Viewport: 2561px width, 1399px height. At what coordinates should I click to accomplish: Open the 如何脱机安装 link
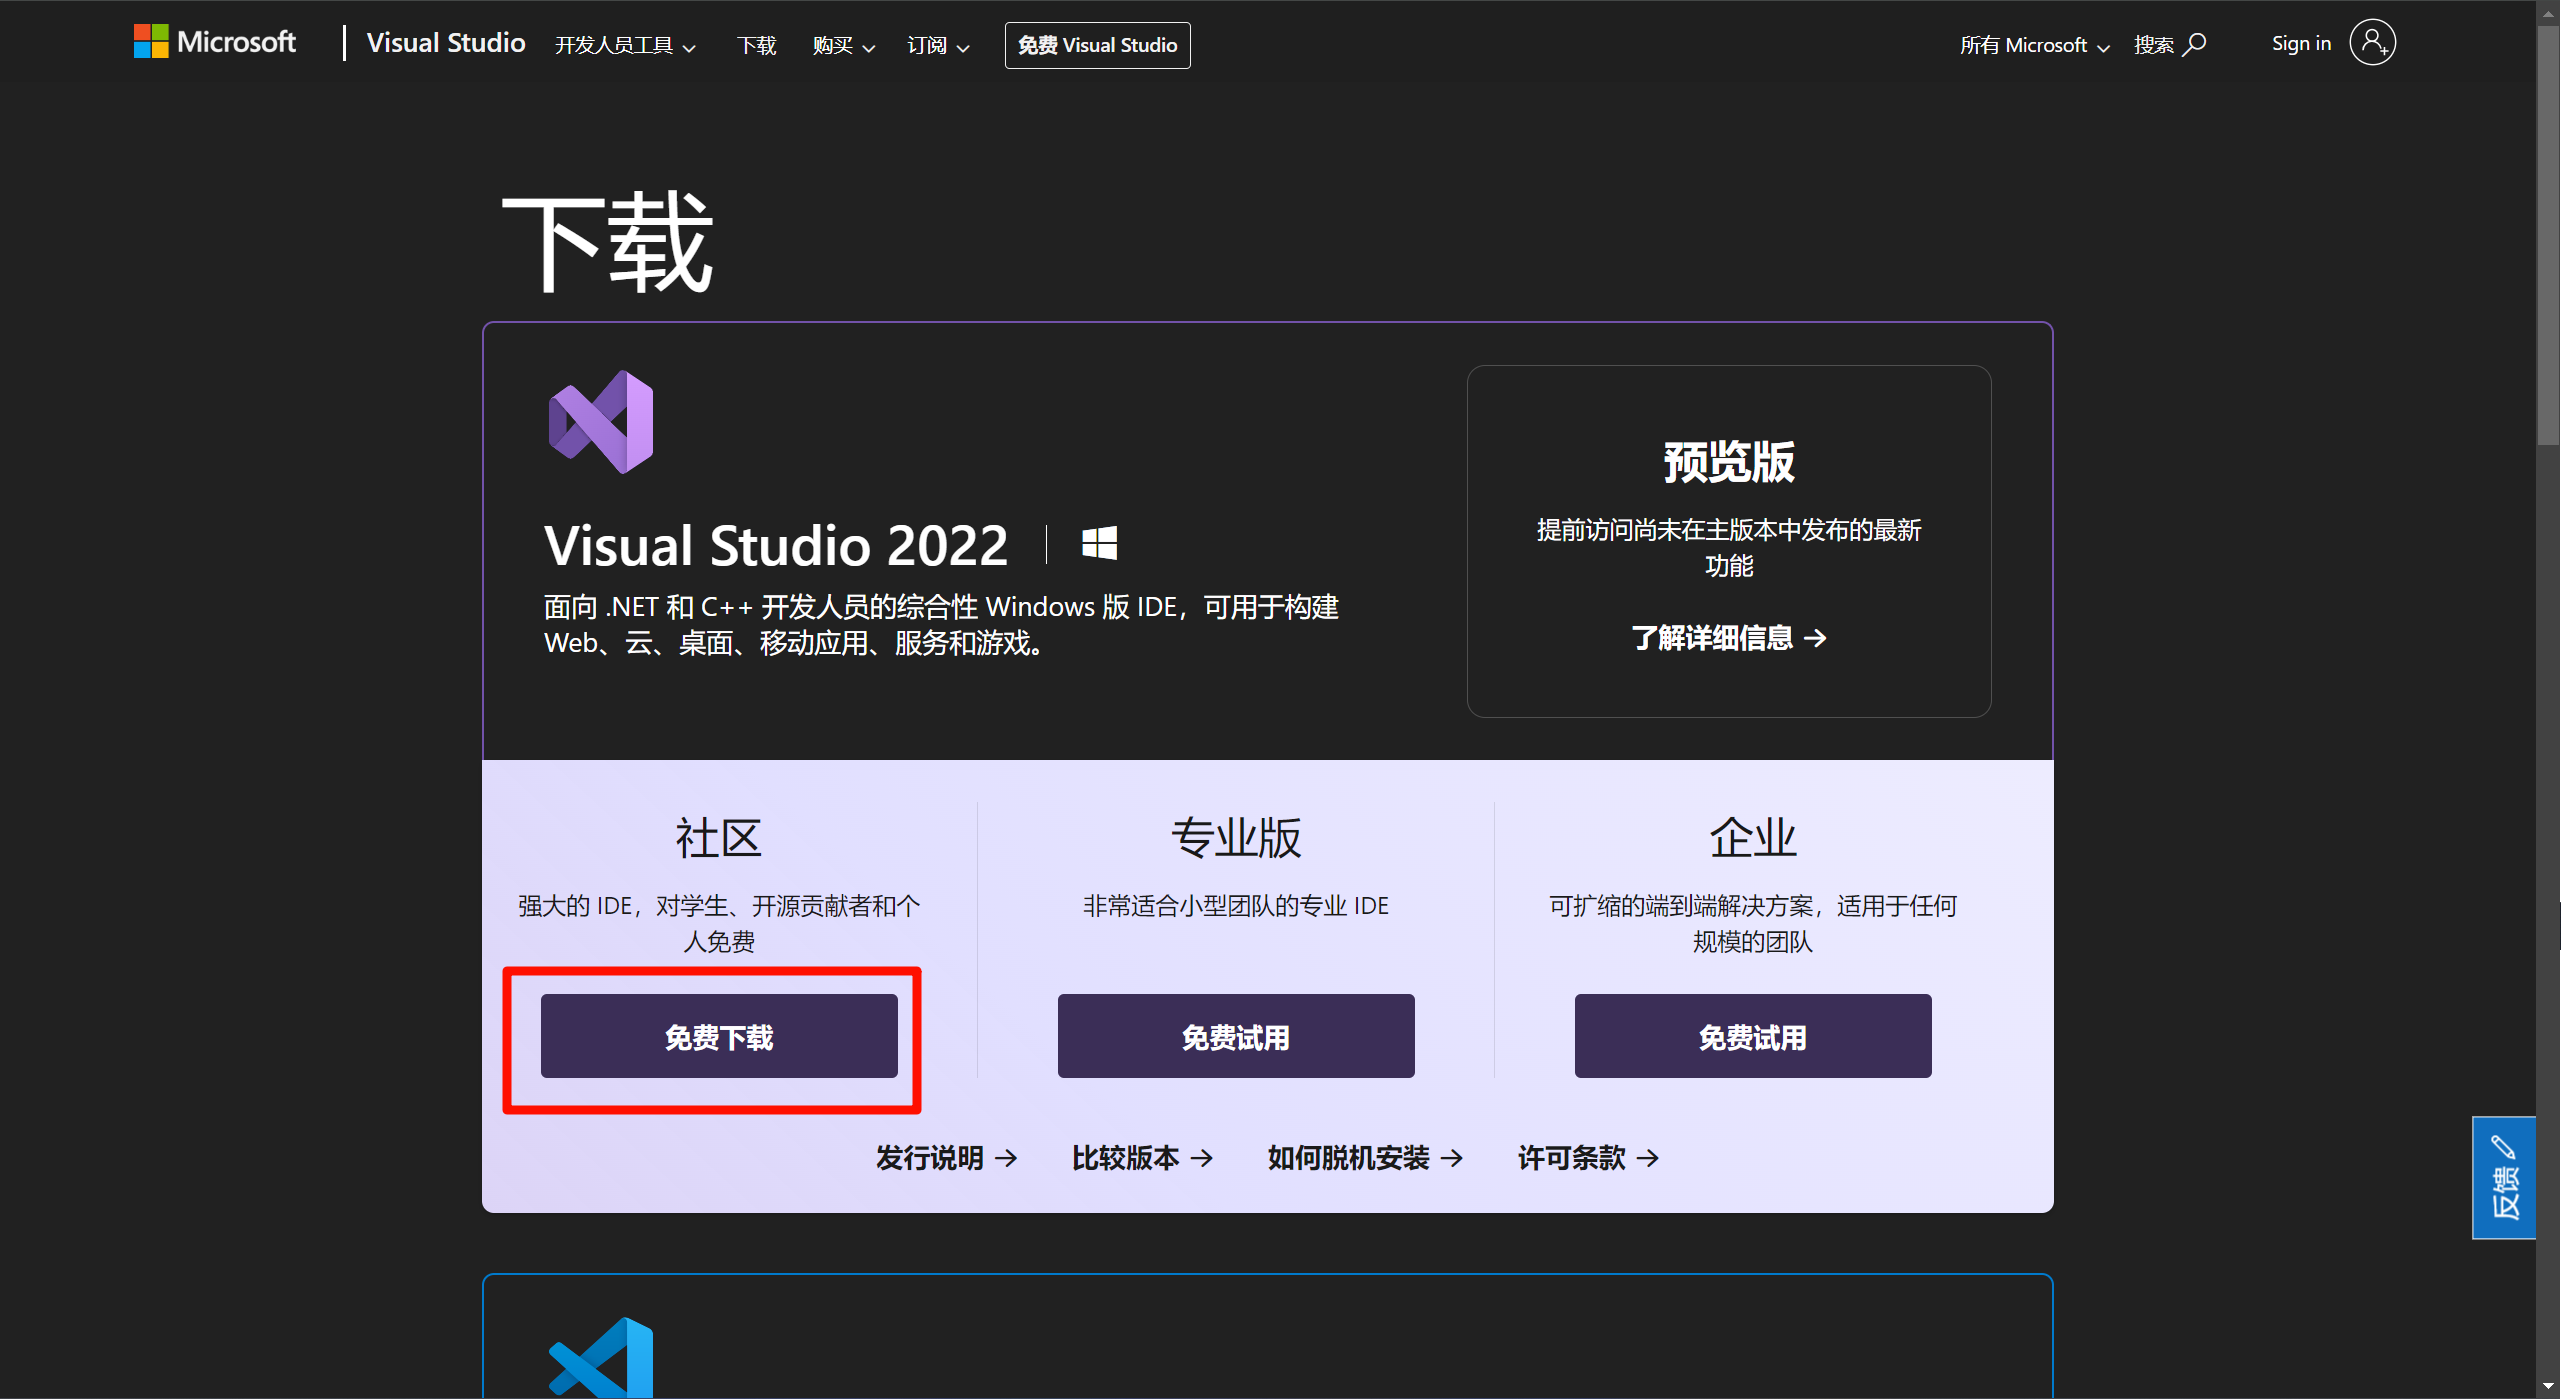[1365, 1158]
